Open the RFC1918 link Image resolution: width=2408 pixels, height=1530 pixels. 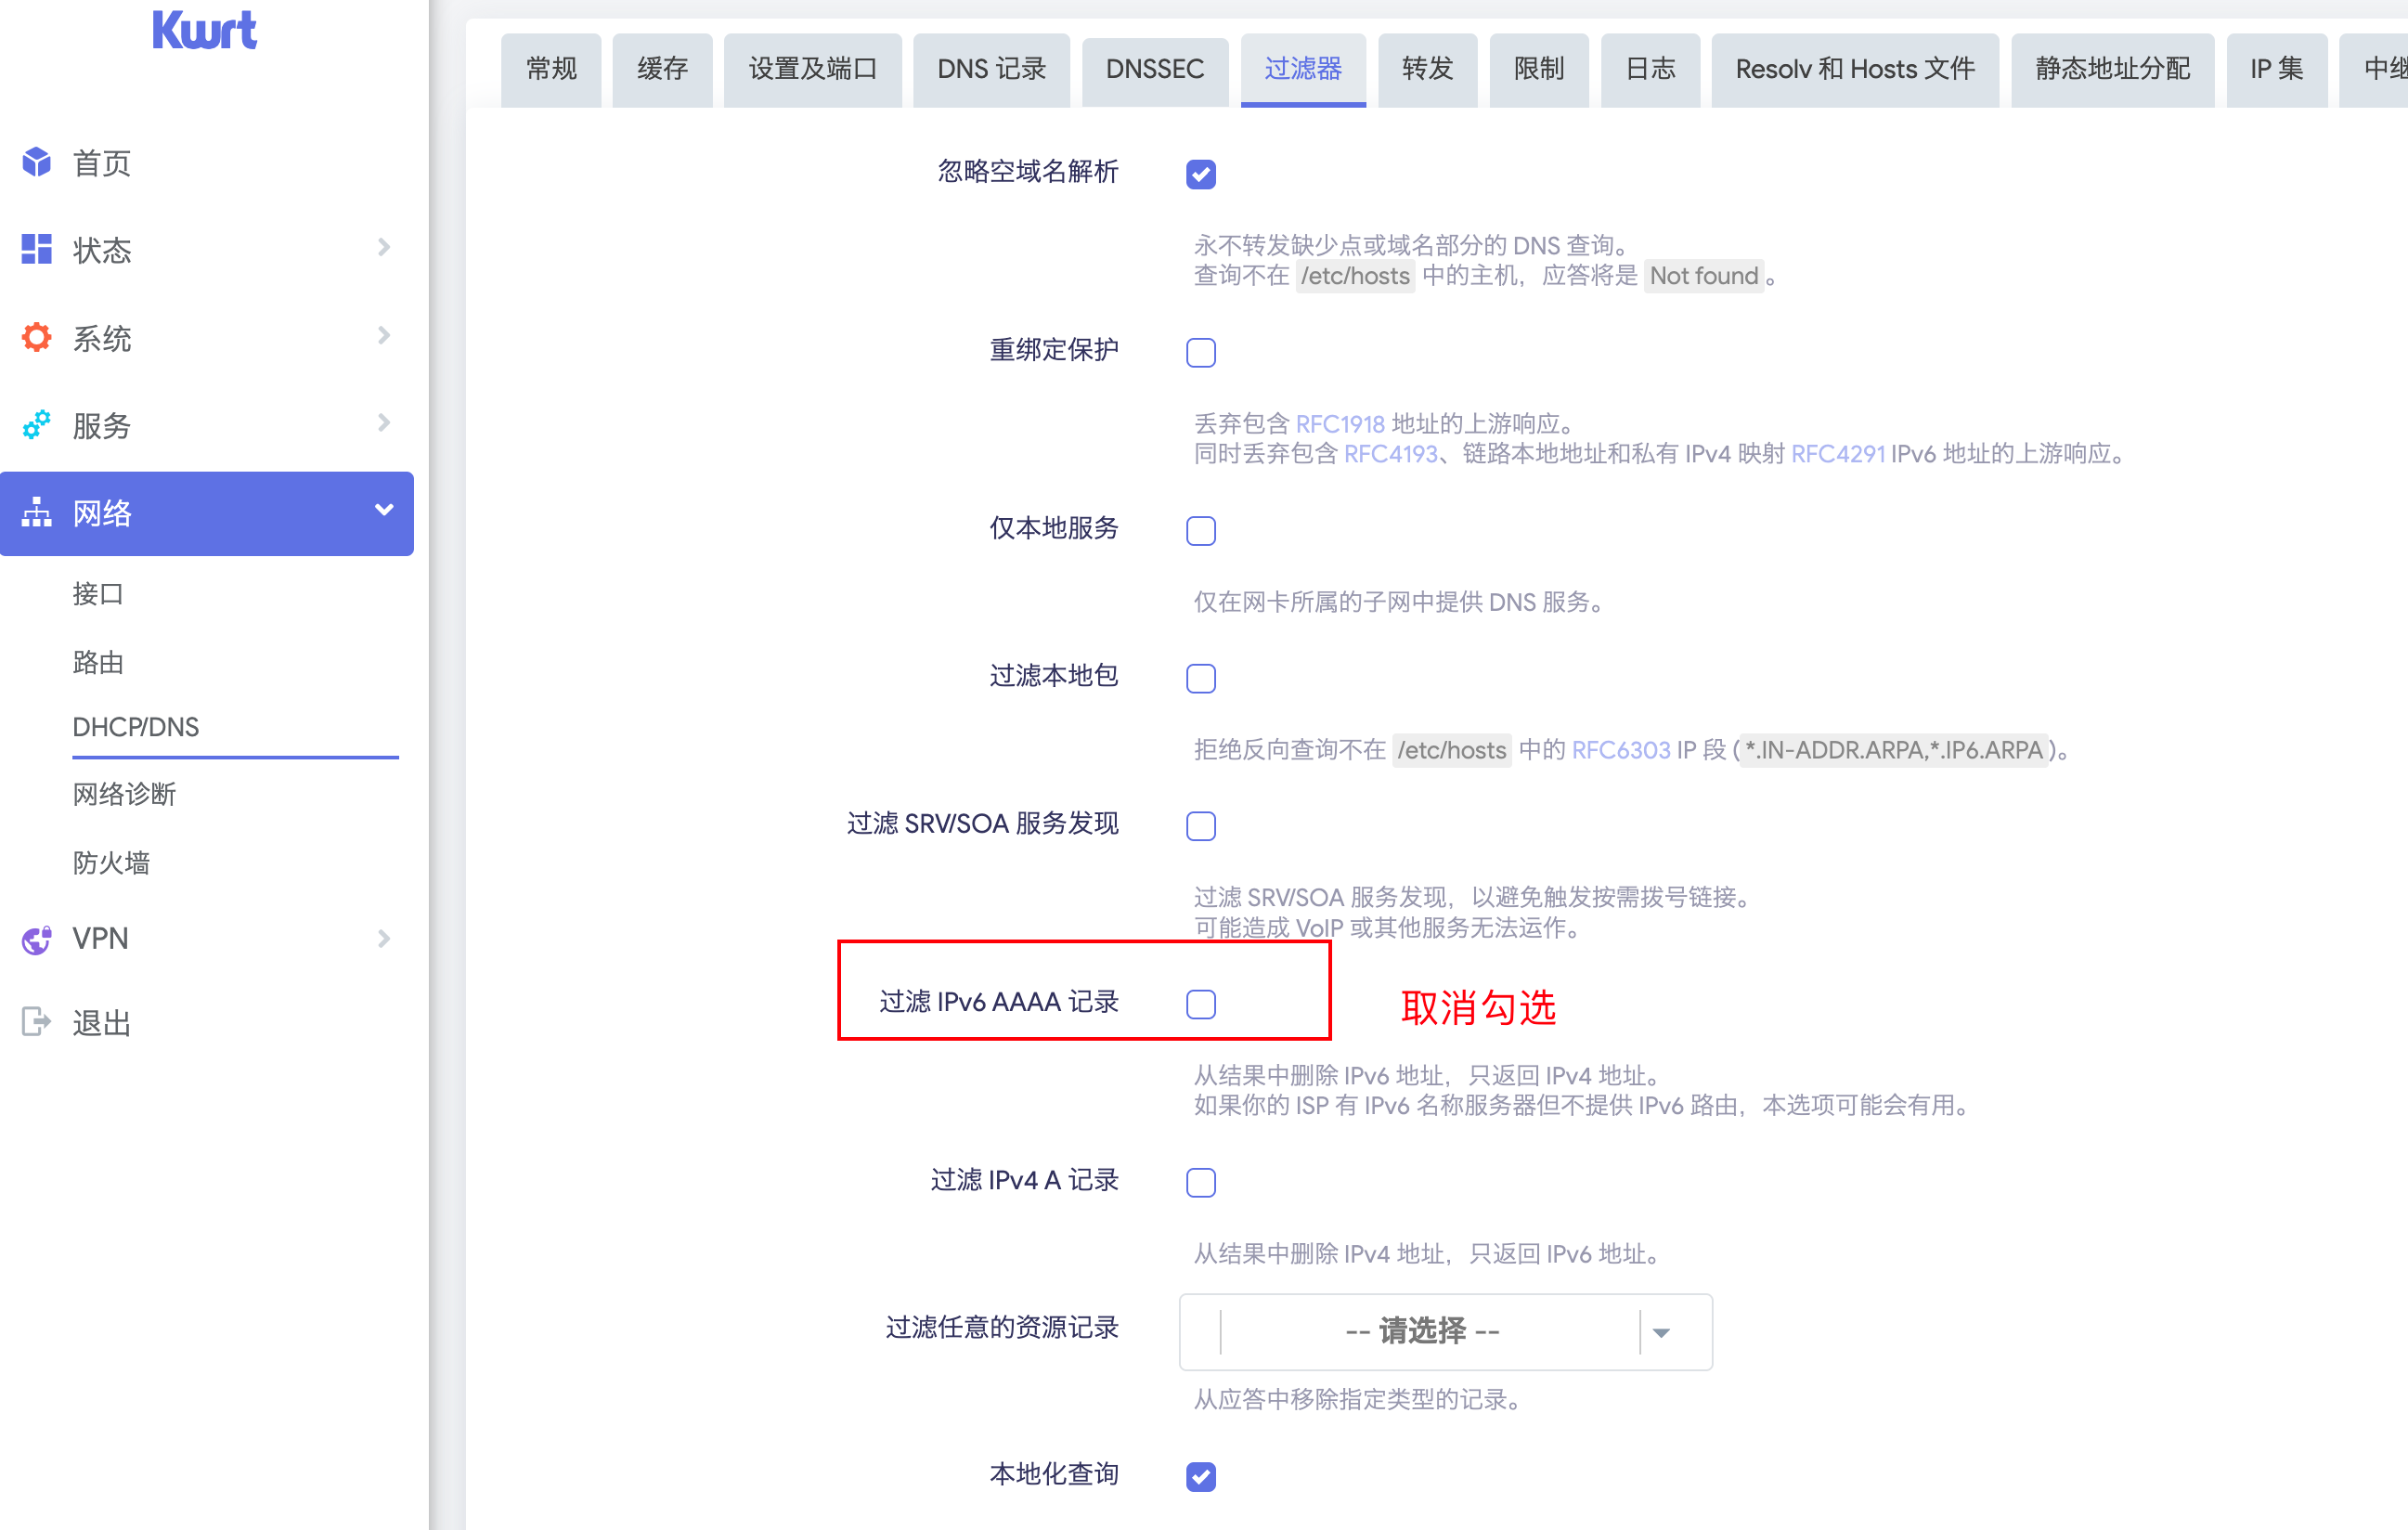click(1340, 424)
